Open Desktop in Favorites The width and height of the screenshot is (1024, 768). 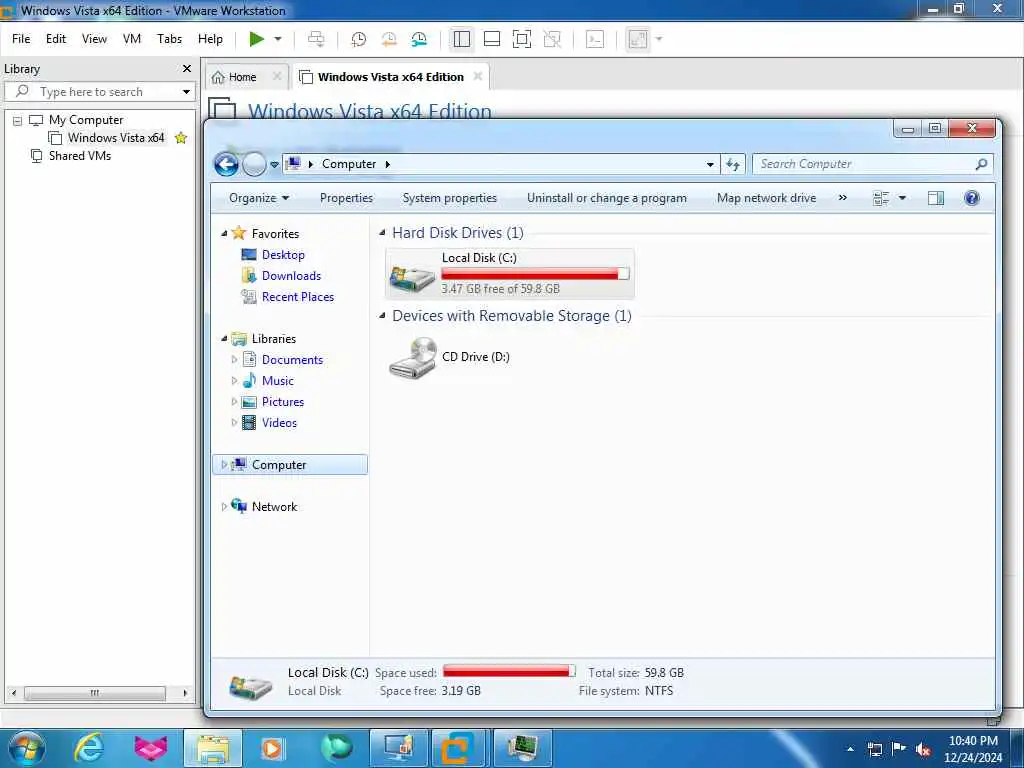click(x=283, y=255)
